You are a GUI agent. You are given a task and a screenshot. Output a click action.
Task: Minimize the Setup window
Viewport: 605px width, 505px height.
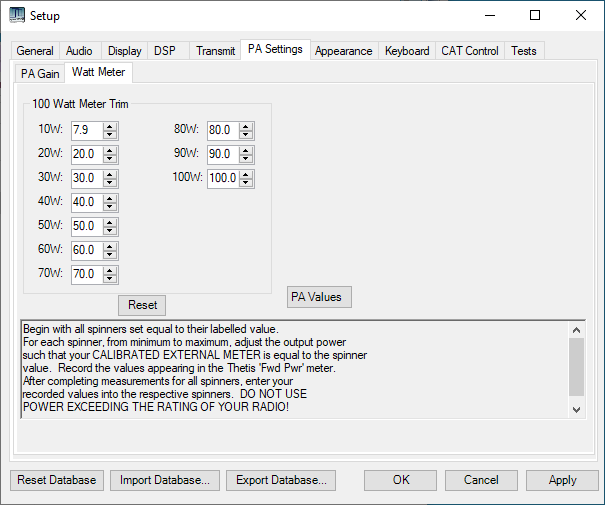click(x=490, y=15)
